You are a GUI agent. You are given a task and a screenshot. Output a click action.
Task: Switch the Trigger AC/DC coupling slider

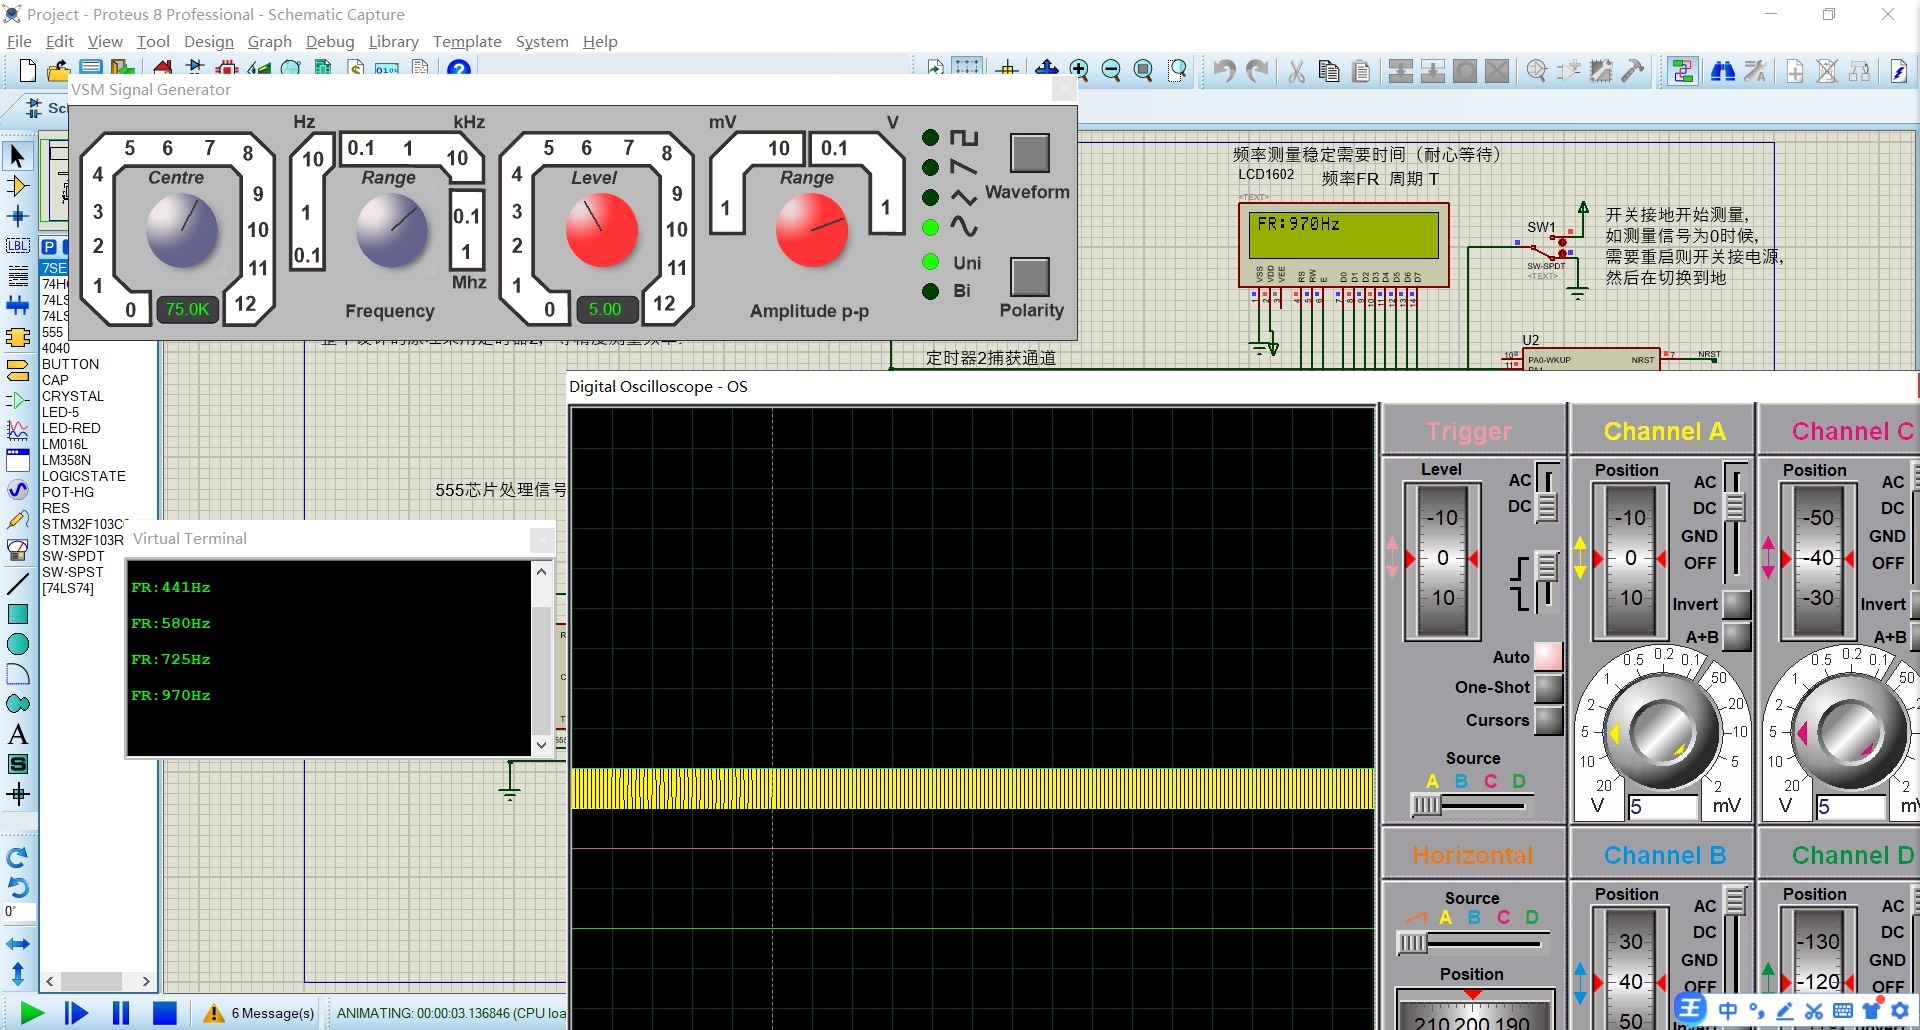click(1546, 492)
